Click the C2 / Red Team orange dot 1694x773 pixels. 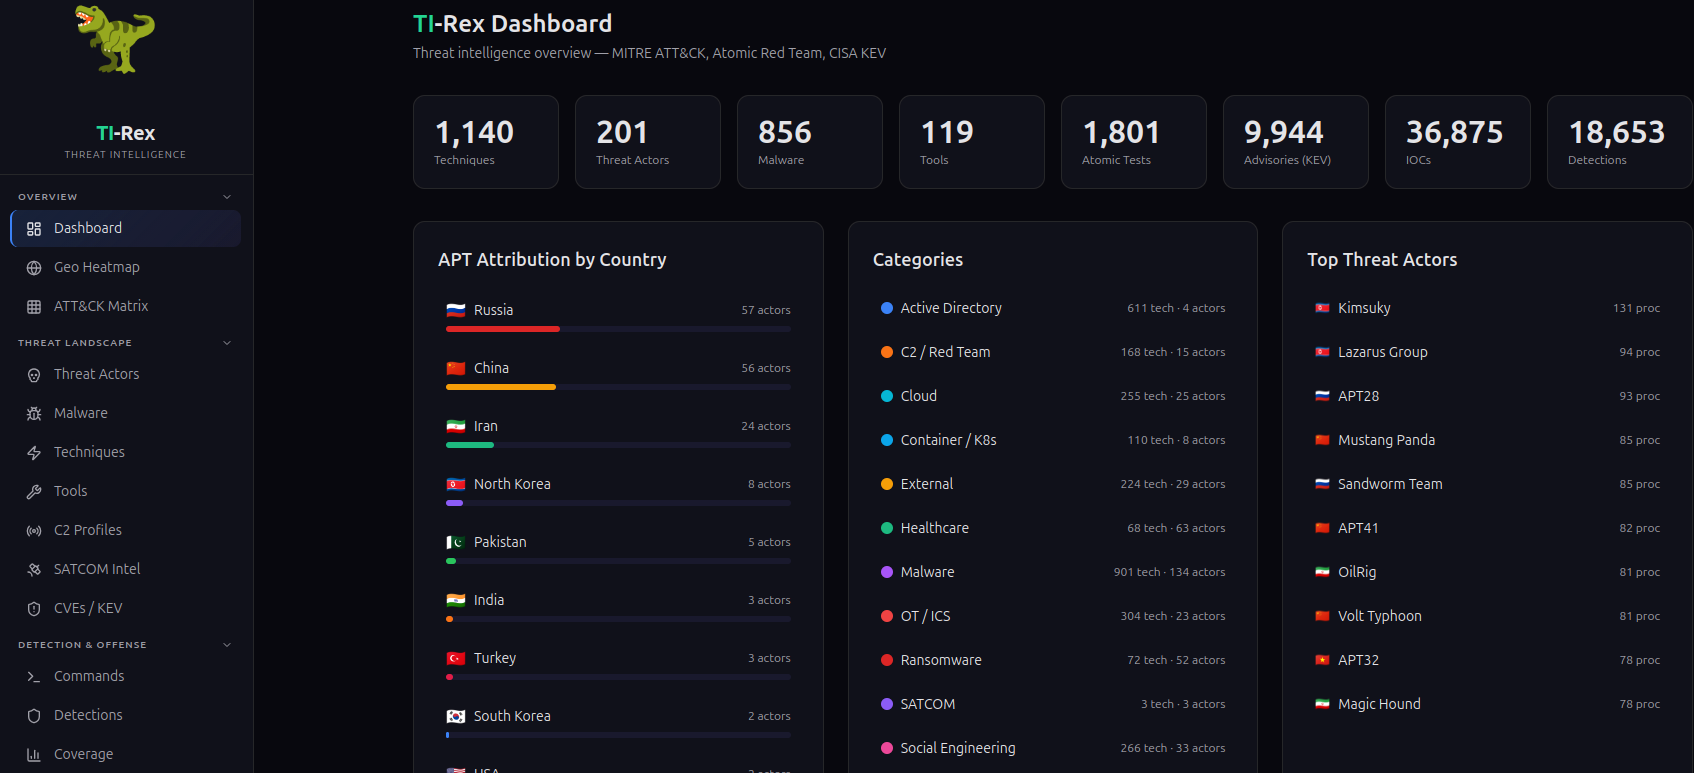pos(887,352)
